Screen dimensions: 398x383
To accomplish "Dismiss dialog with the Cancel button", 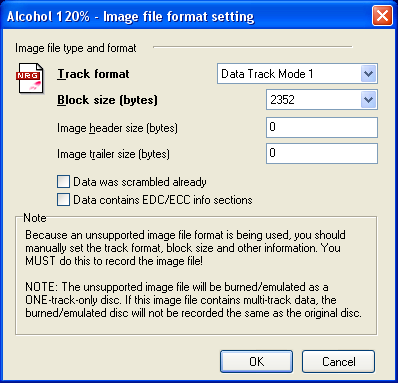I will coord(338,362).
